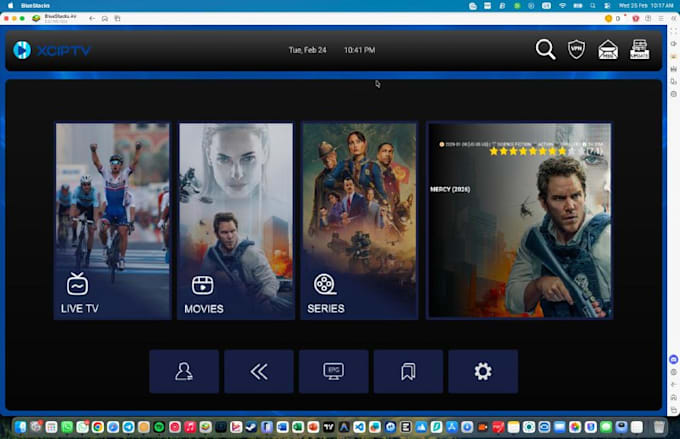Open the user account button
The height and width of the screenshot is (439, 680).
tap(184, 371)
